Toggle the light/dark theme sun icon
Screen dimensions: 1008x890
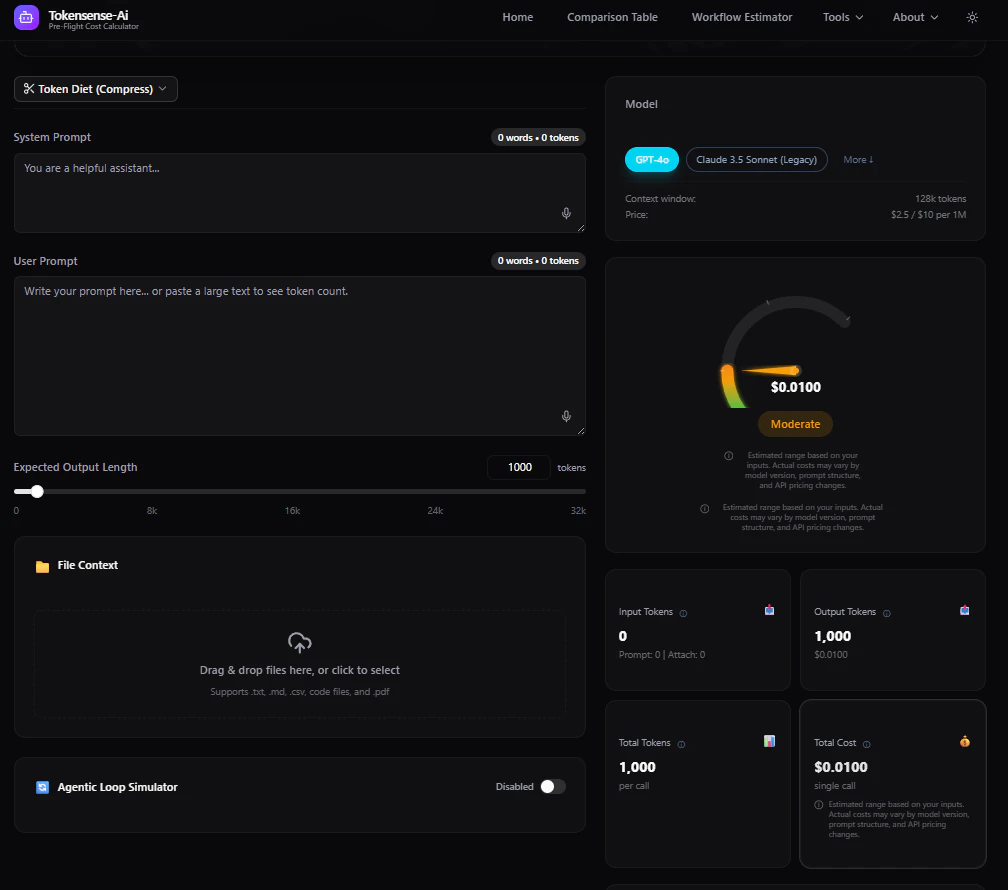tap(972, 17)
